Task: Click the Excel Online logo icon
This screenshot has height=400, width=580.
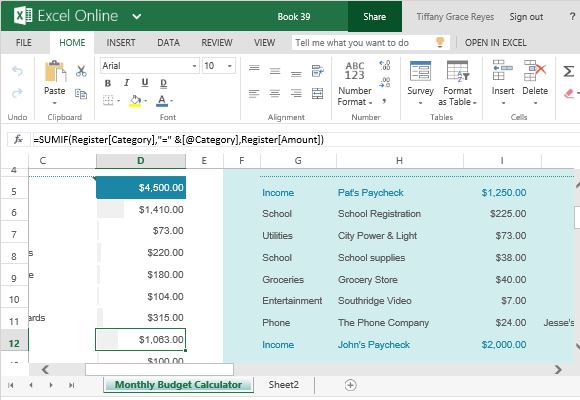Action: (23, 16)
